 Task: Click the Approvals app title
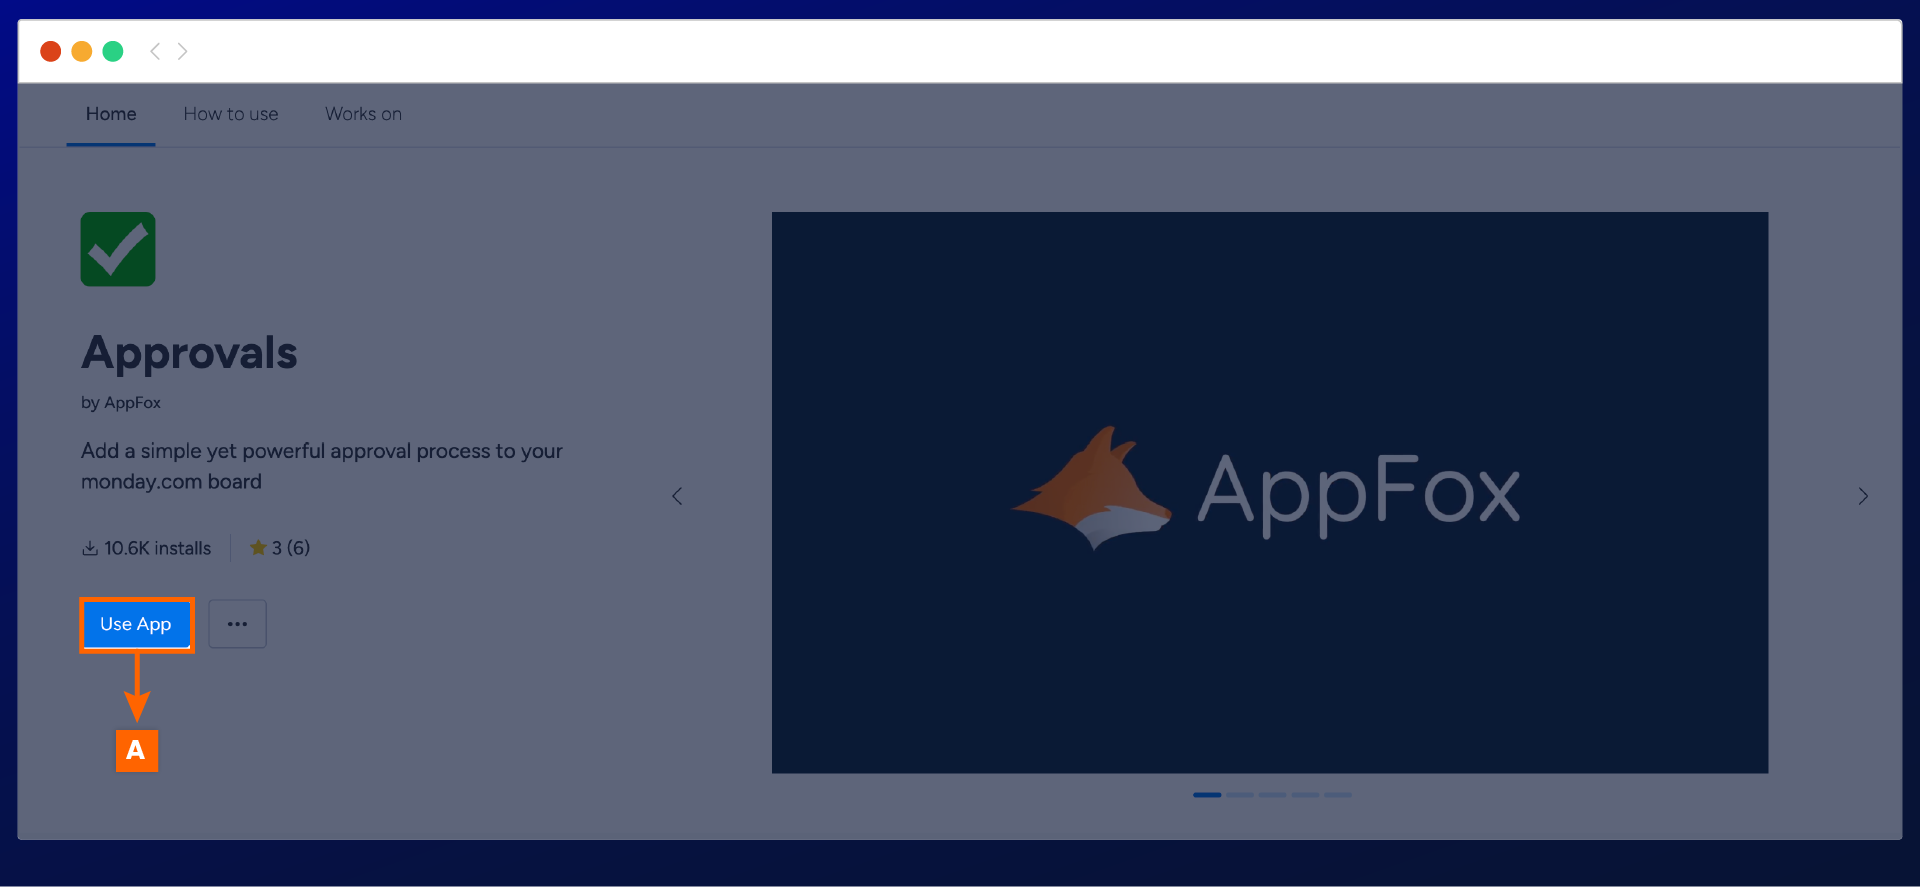pyautogui.click(x=189, y=353)
